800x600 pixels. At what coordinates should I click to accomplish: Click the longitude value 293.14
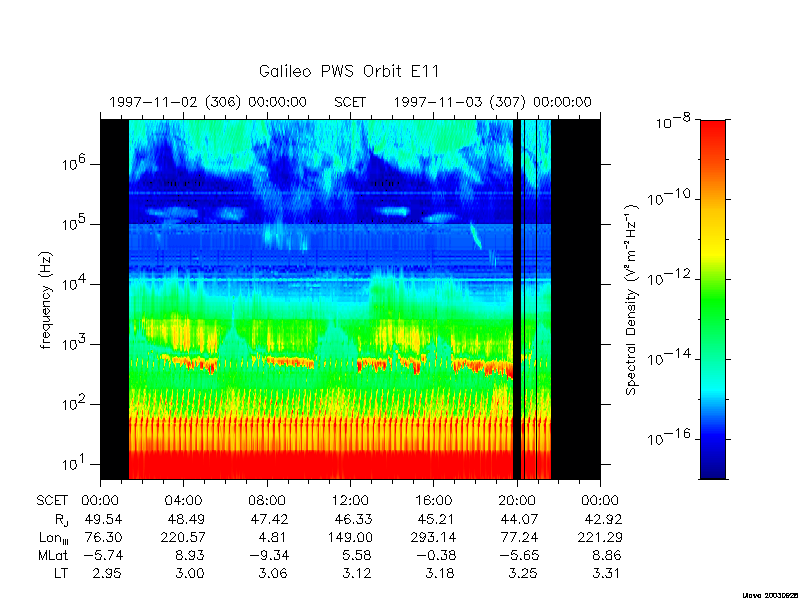point(432,537)
